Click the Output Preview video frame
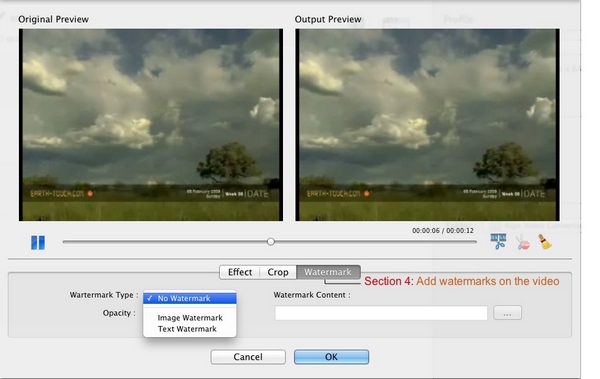The width and height of the screenshot is (600, 379). (x=427, y=125)
